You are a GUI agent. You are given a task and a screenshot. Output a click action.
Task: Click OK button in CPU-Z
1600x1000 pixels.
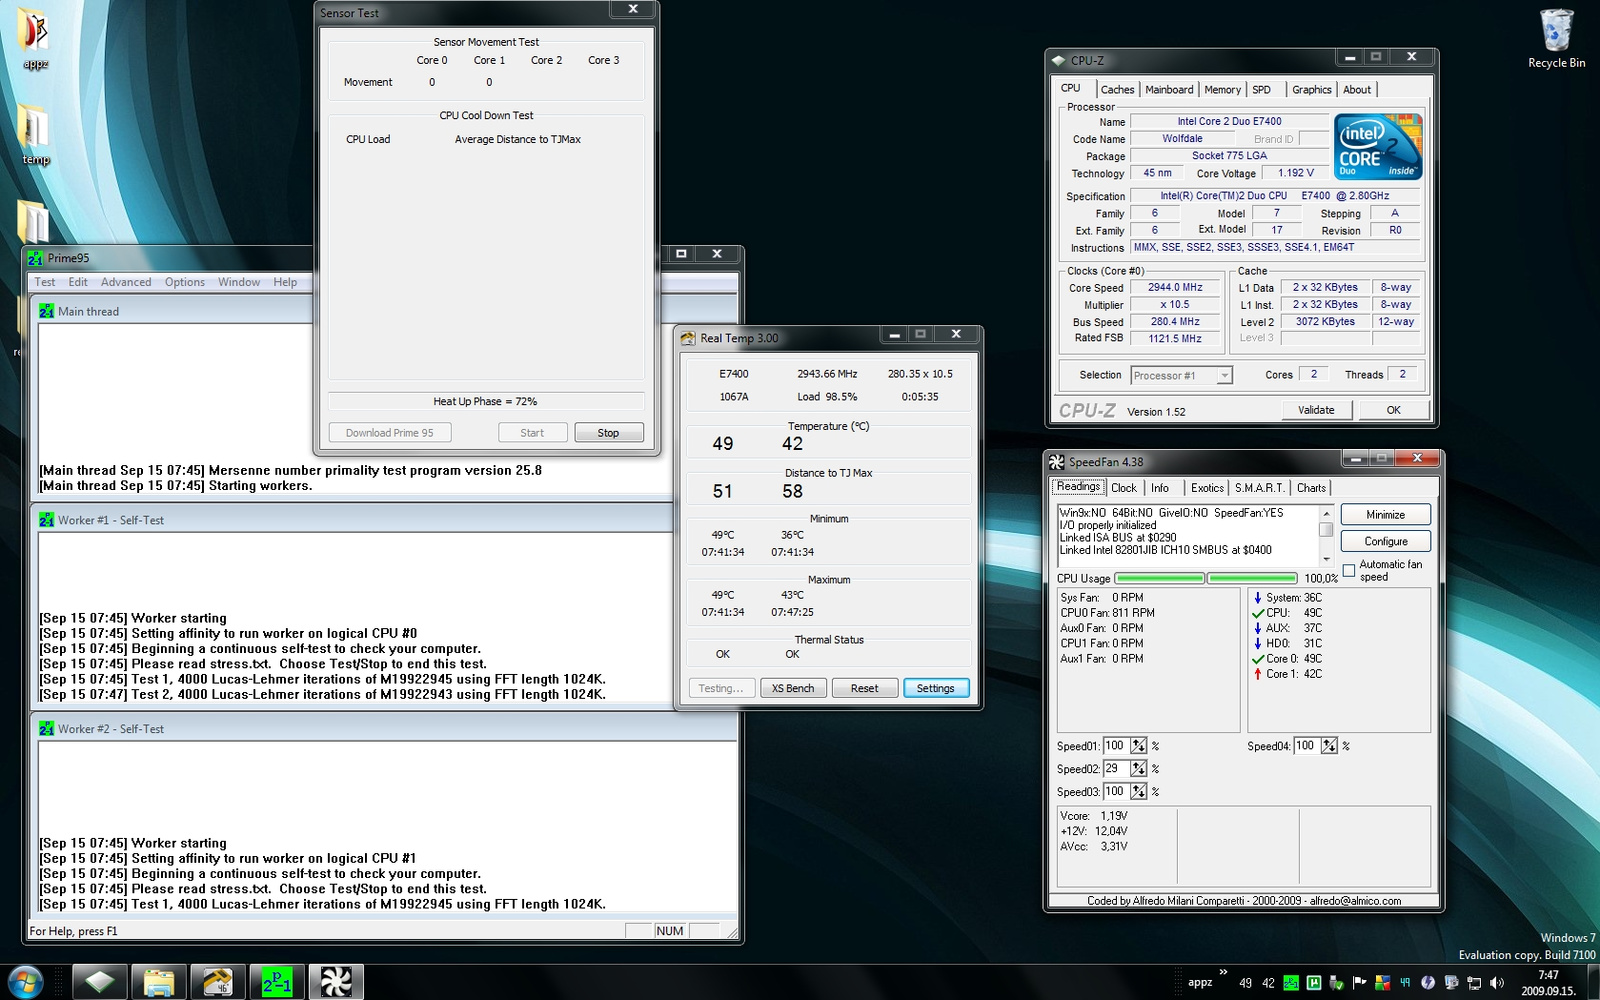[x=1393, y=410]
